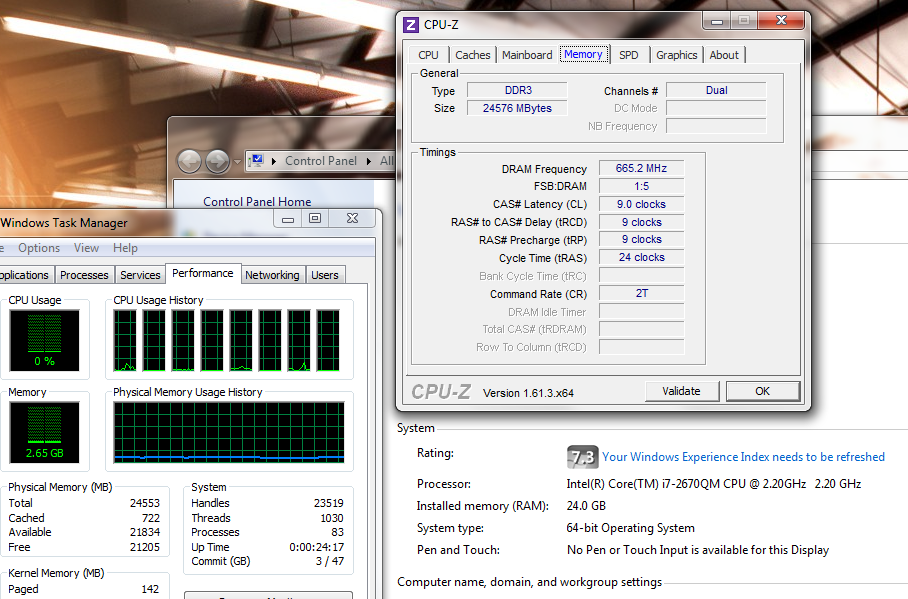Go forward in Control Panel window
Viewport: 908px width, 599px height.
218,161
